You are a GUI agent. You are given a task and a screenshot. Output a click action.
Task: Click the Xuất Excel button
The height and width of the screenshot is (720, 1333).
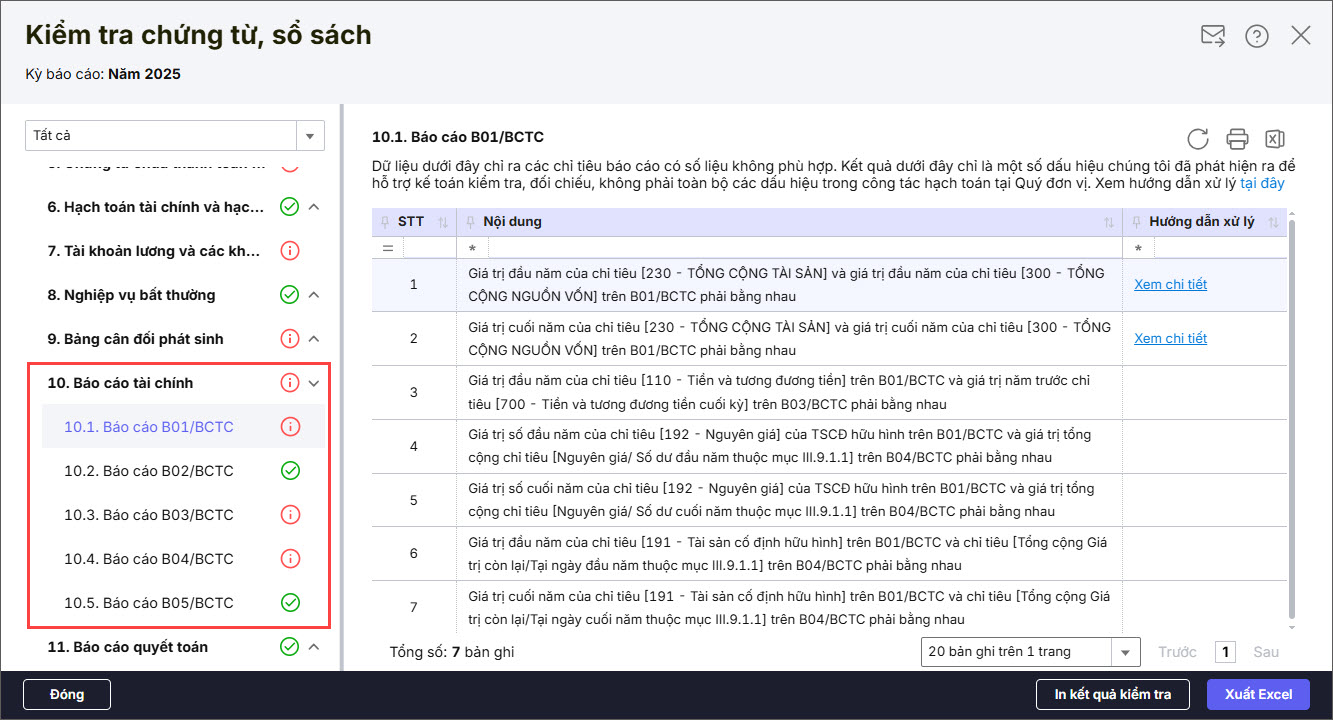pos(1258,694)
